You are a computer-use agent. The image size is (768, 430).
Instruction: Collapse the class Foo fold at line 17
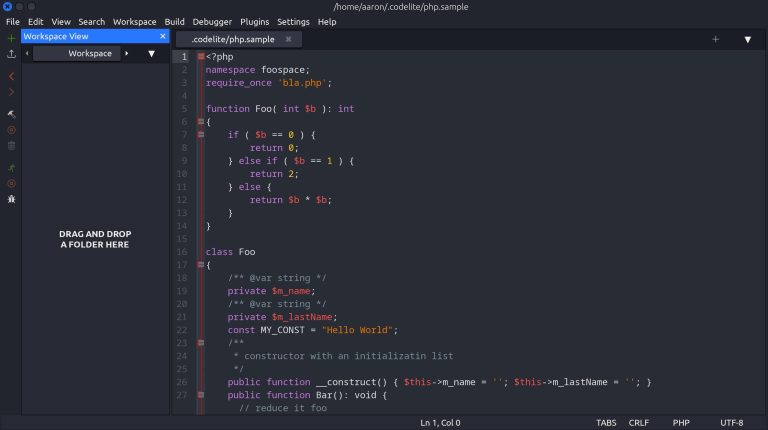(201, 265)
